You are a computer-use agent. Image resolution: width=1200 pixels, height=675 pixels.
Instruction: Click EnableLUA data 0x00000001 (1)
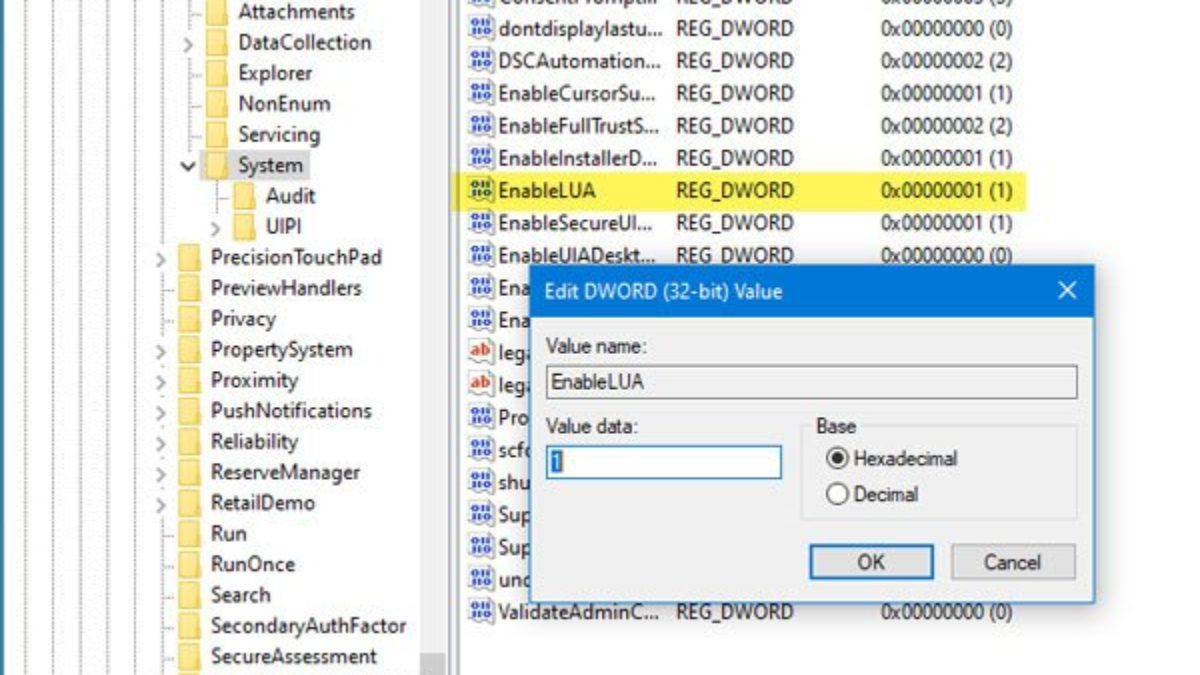tap(946, 191)
